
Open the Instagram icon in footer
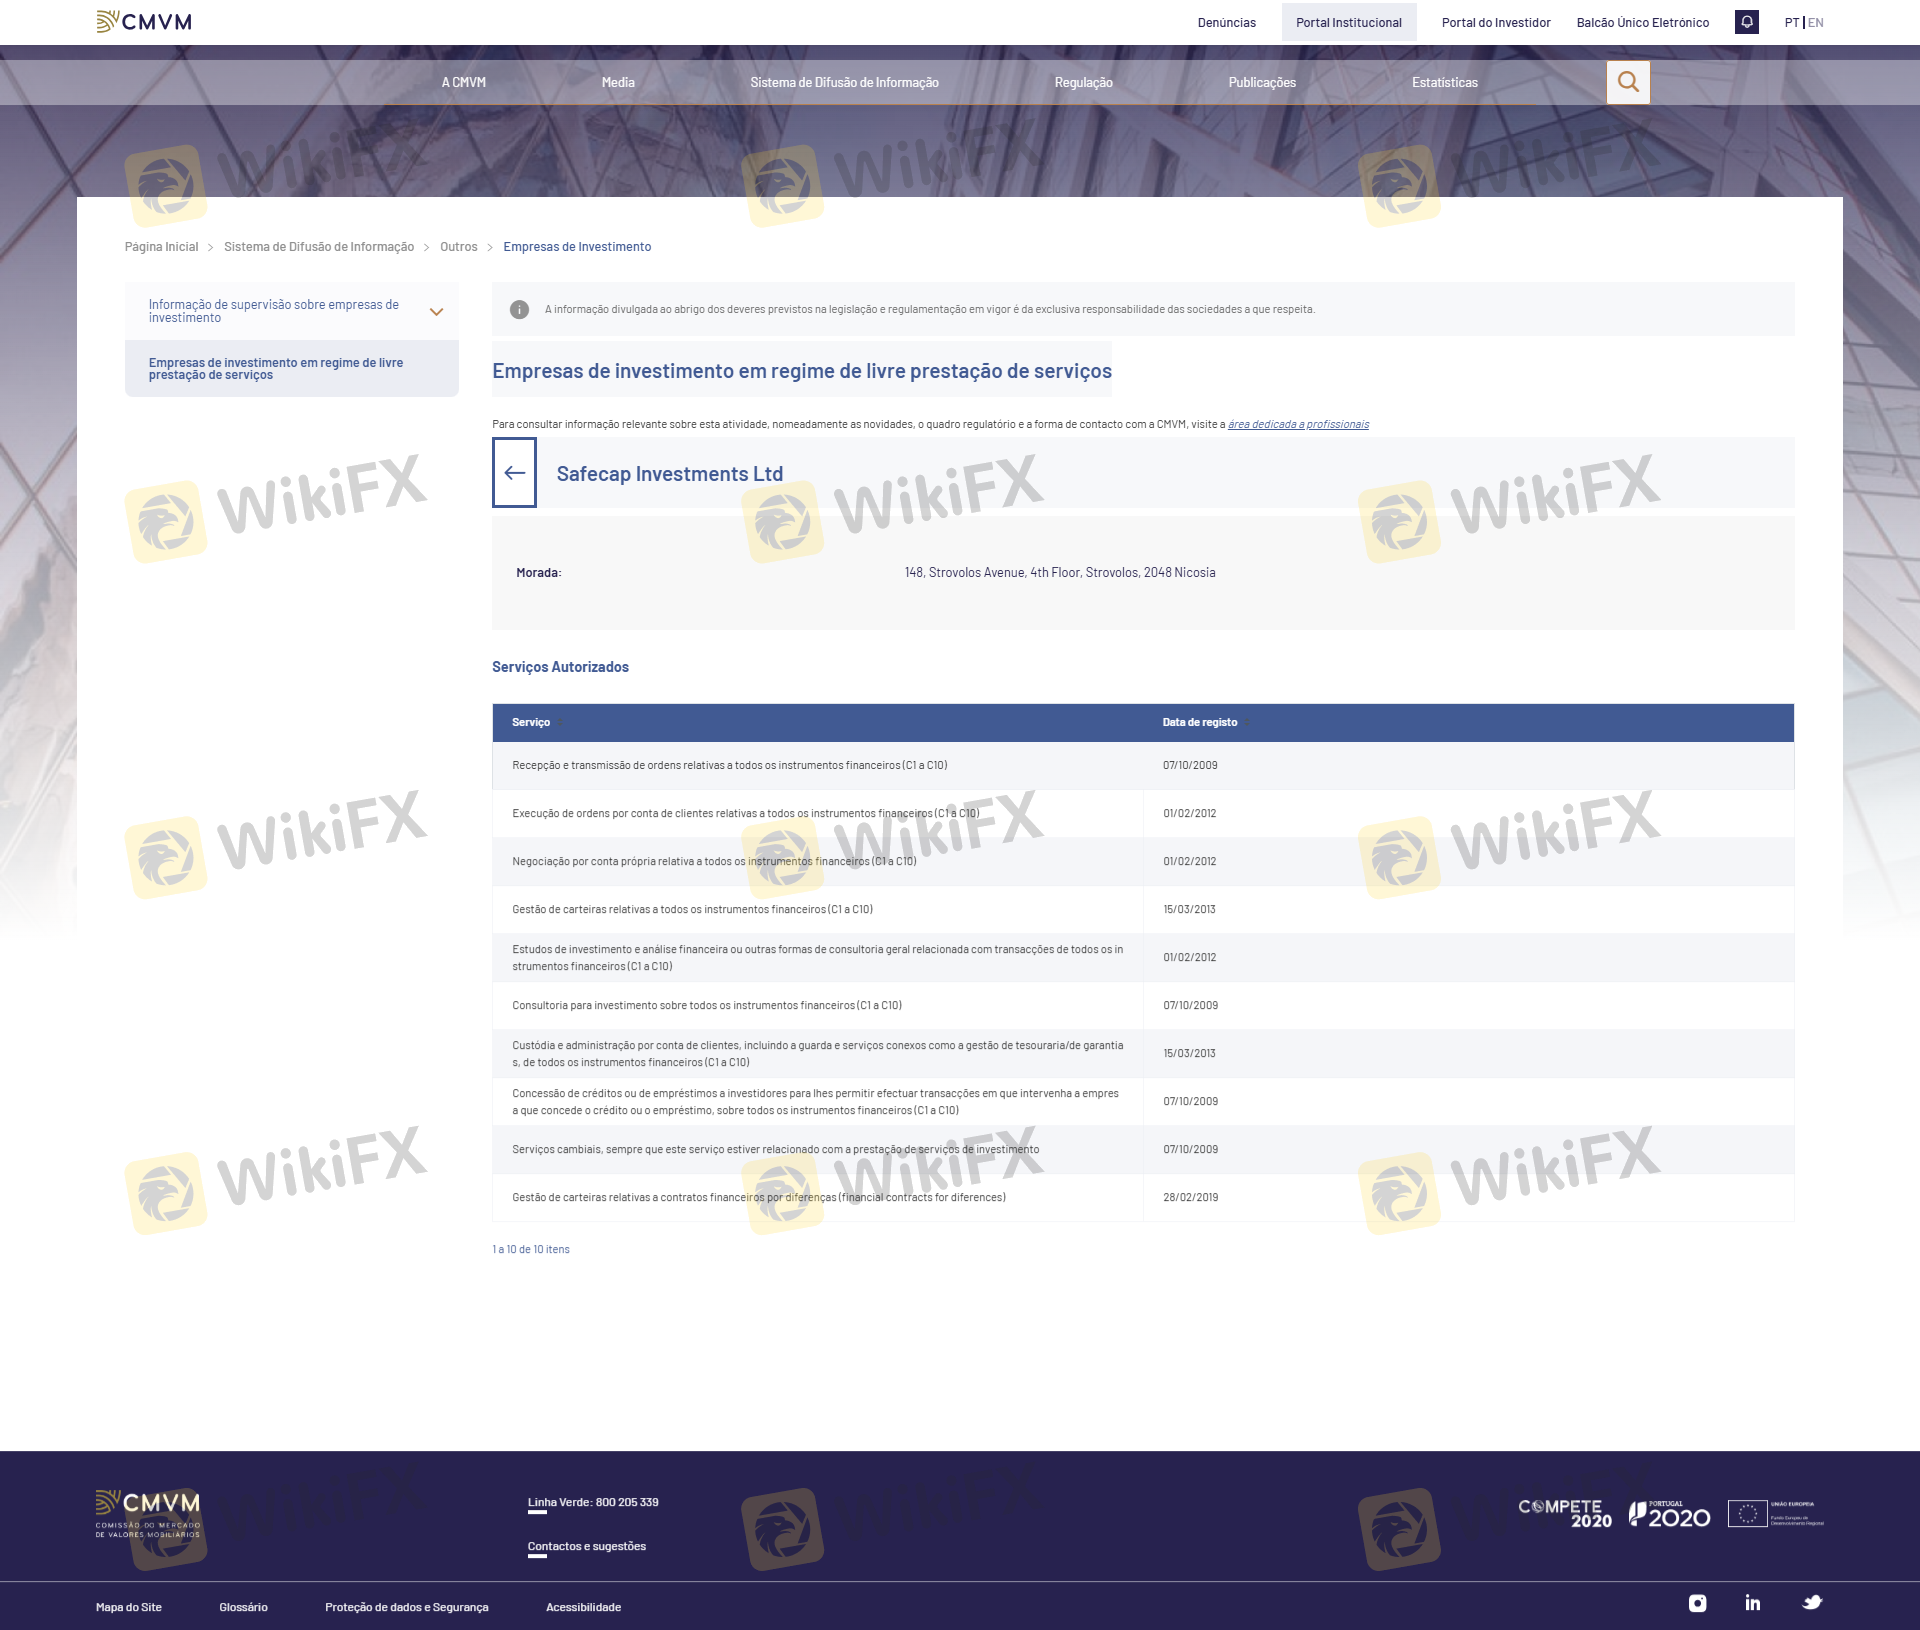pyautogui.click(x=1698, y=1603)
